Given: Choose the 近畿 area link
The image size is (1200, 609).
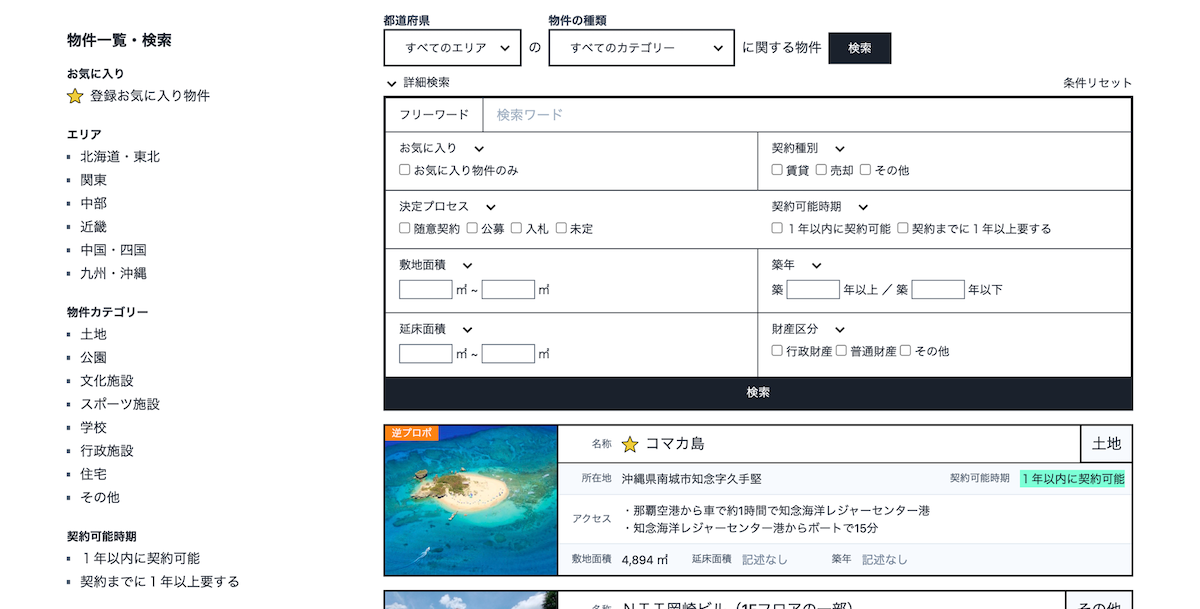Looking at the screenshot, I should point(94,227).
